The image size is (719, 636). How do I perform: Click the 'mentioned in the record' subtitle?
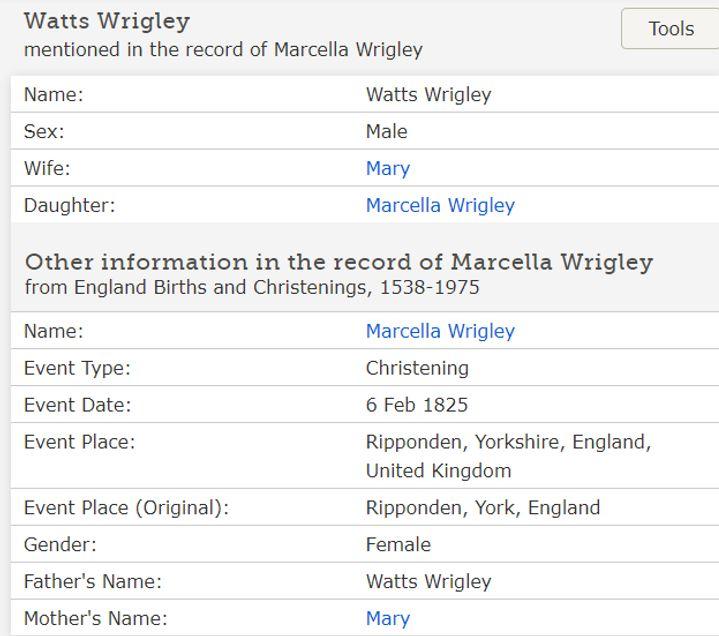point(223,49)
